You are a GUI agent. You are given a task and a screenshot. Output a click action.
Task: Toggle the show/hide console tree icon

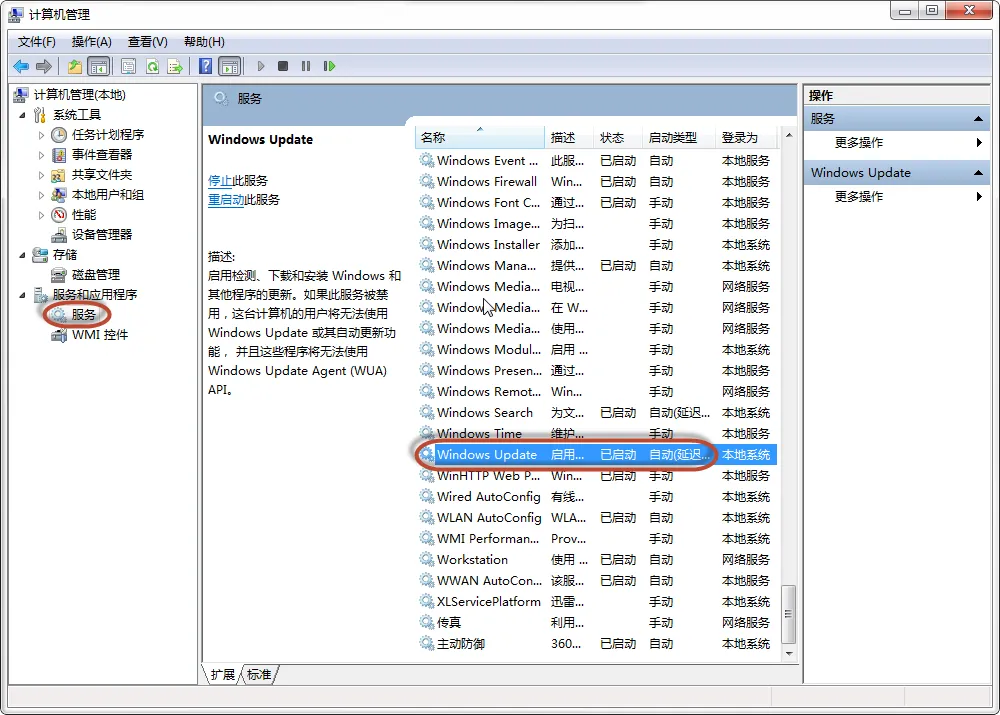pyautogui.click(x=99, y=66)
